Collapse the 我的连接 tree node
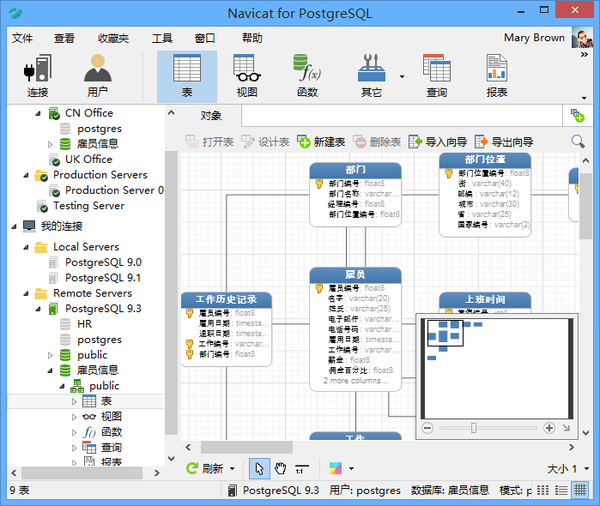This screenshot has width=600, height=506. [x=12, y=226]
